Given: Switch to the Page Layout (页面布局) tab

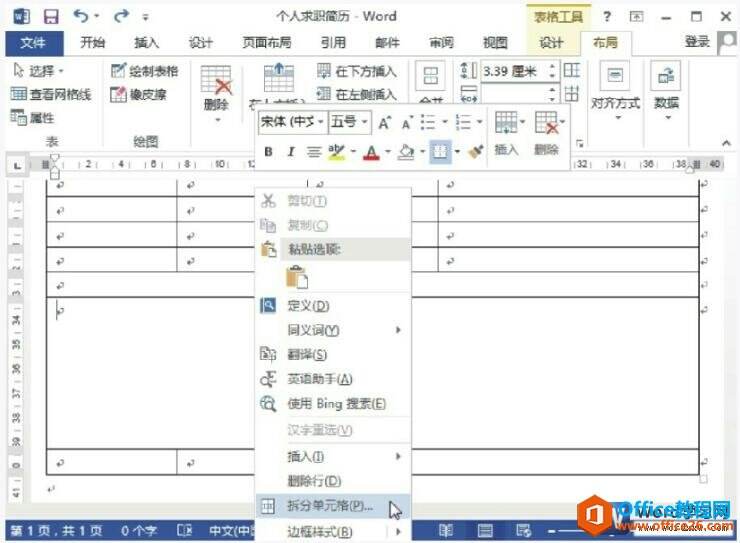Looking at the screenshot, I should tap(267, 43).
